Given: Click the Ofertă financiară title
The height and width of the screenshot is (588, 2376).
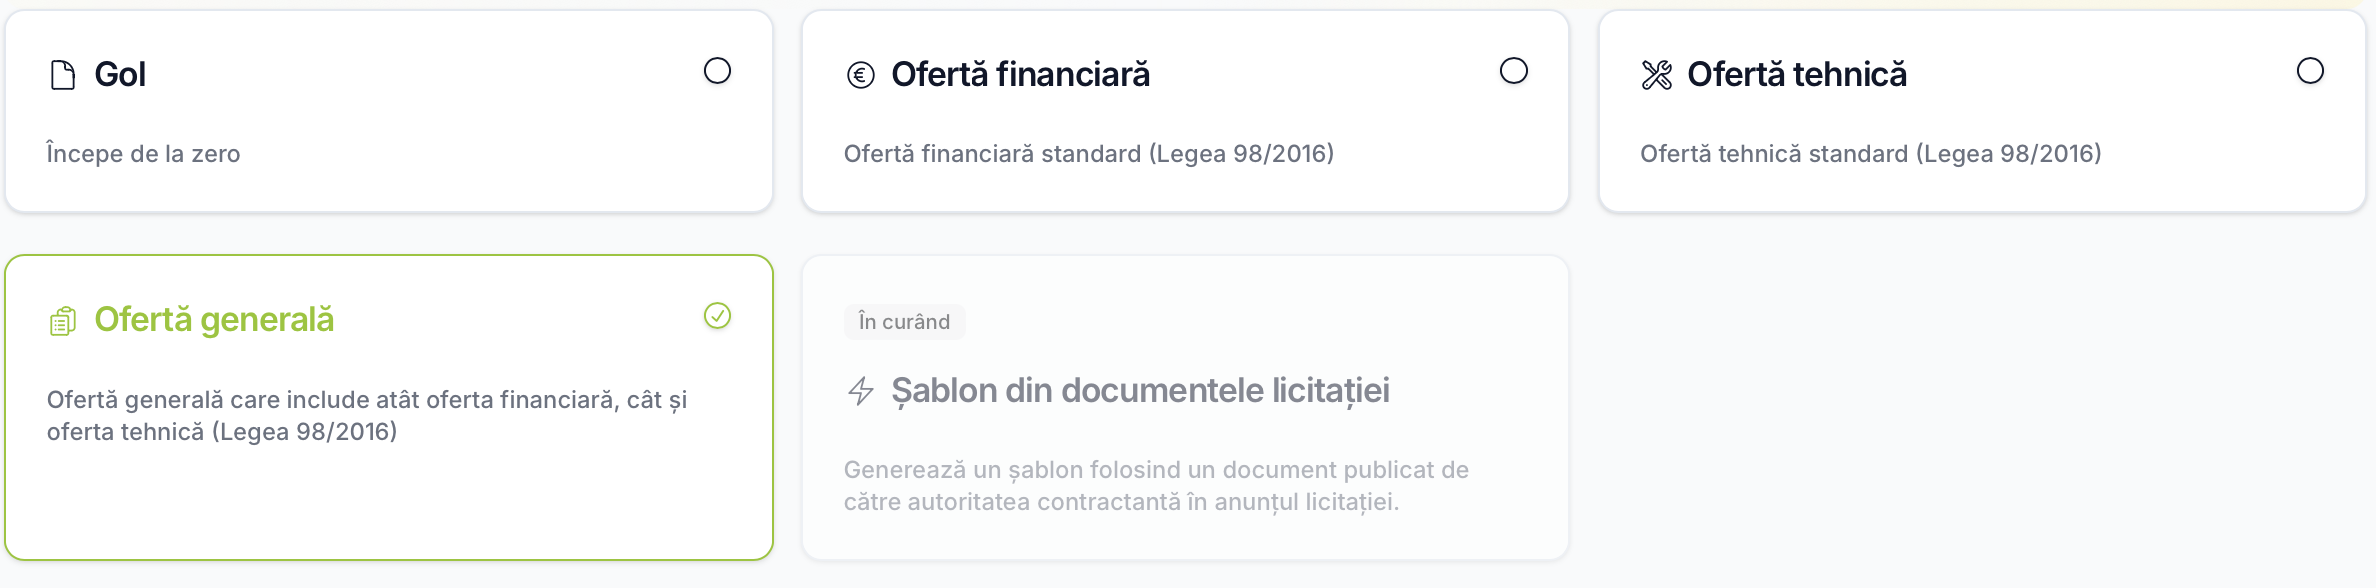Looking at the screenshot, I should tap(1020, 75).
